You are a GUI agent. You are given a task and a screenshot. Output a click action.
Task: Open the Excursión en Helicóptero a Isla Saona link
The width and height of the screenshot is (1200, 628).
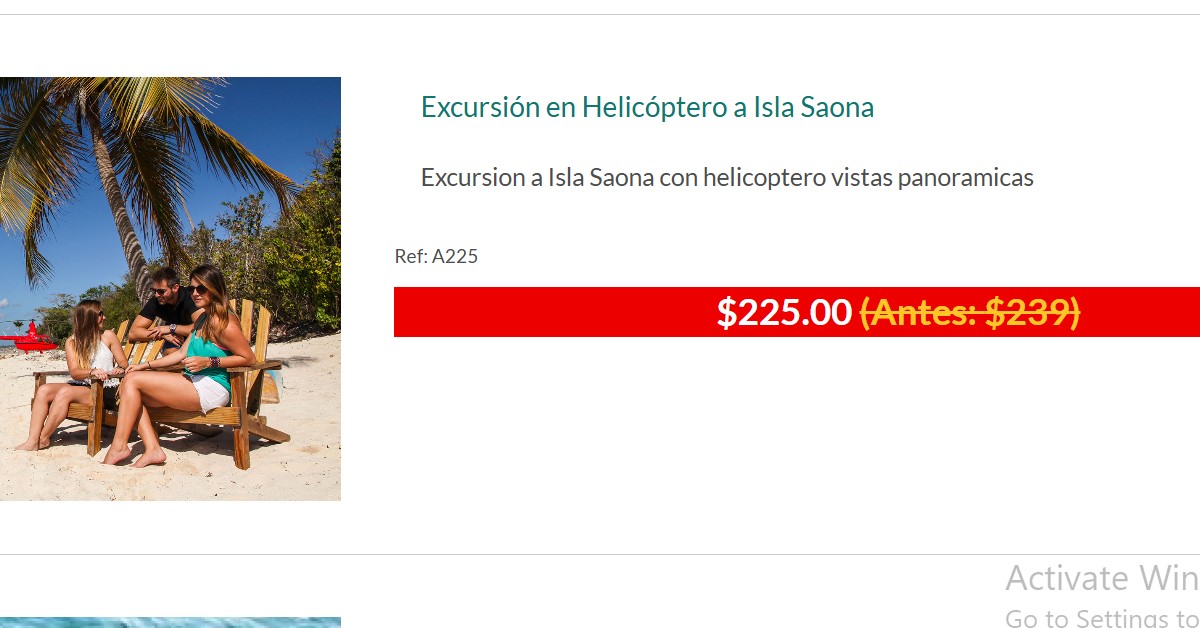pos(647,107)
